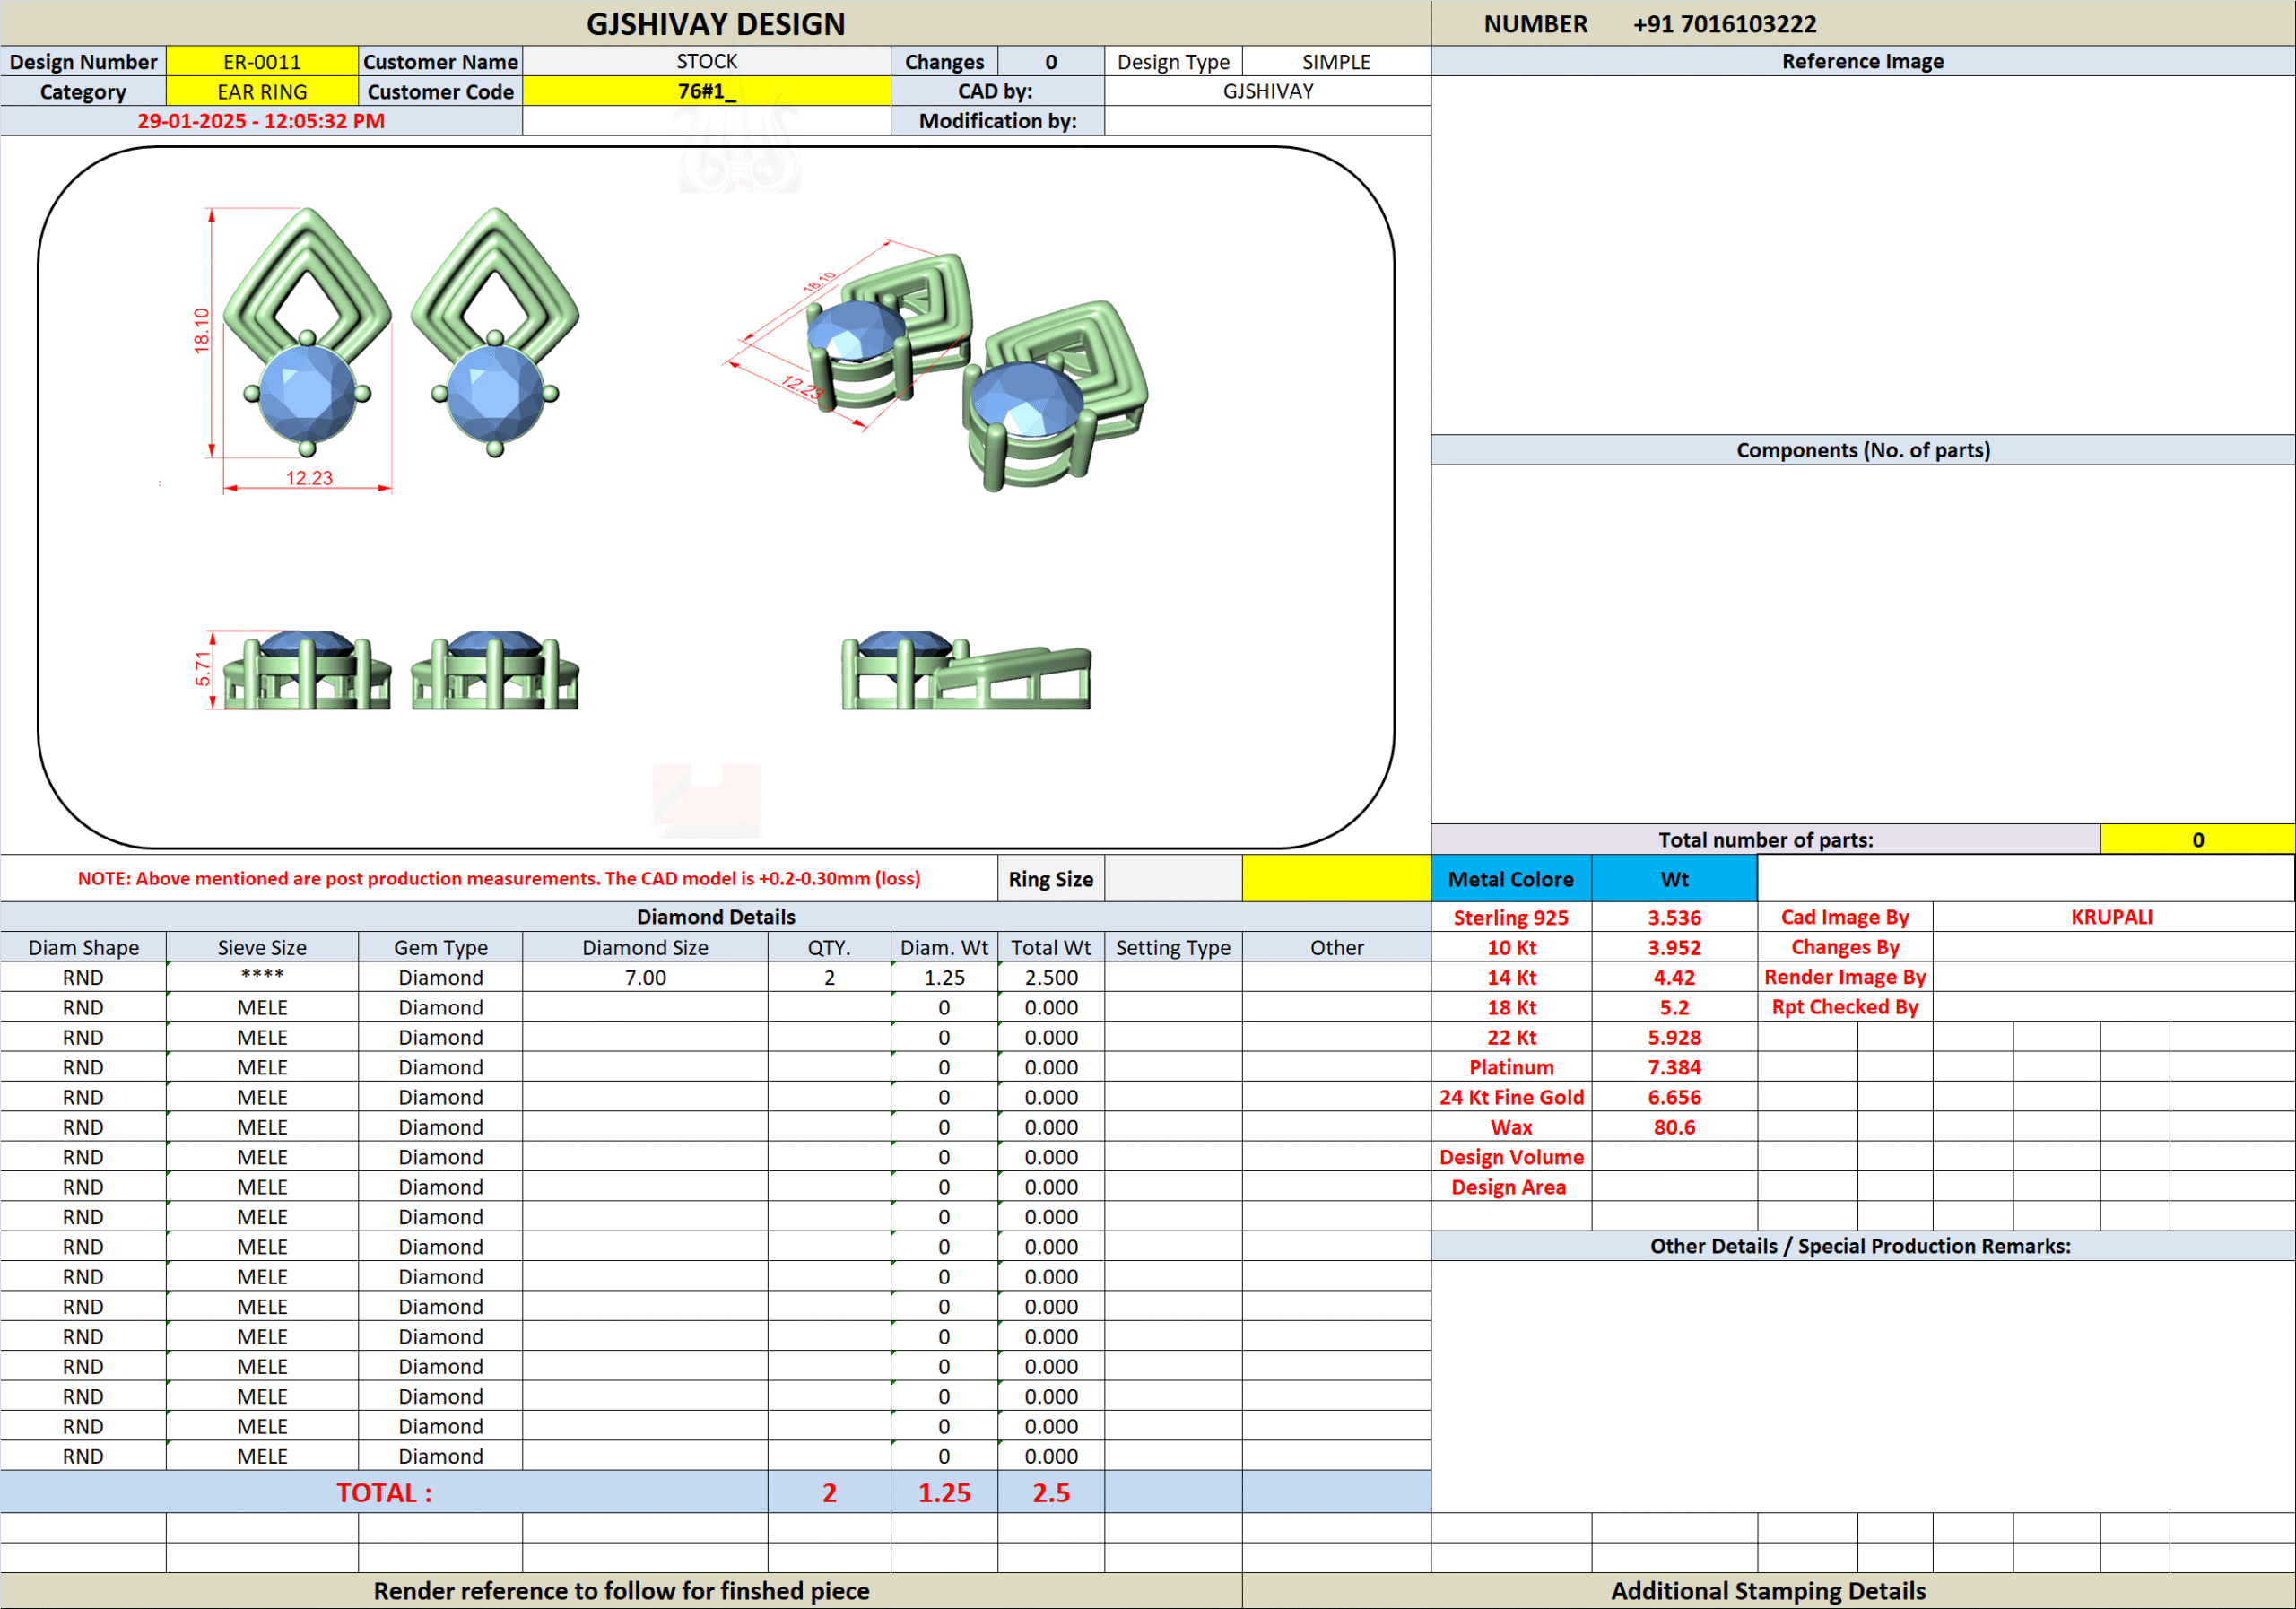This screenshot has height=1609, width=2296.
Task: Click the side view earring profile image
Action: click(966, 671)
